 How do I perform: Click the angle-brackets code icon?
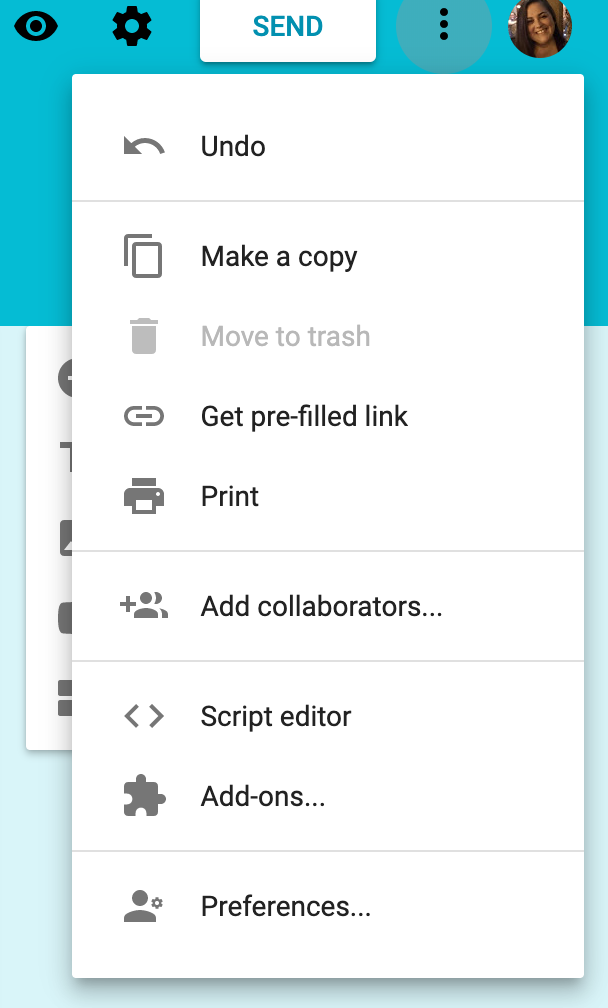tap(144, 716)
